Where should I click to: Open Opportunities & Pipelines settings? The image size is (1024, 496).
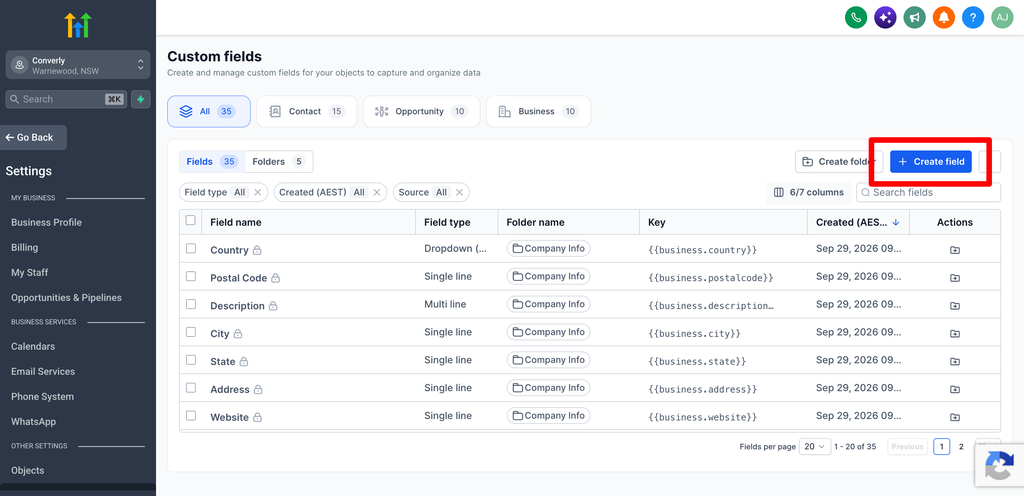(x=67, y=298)
